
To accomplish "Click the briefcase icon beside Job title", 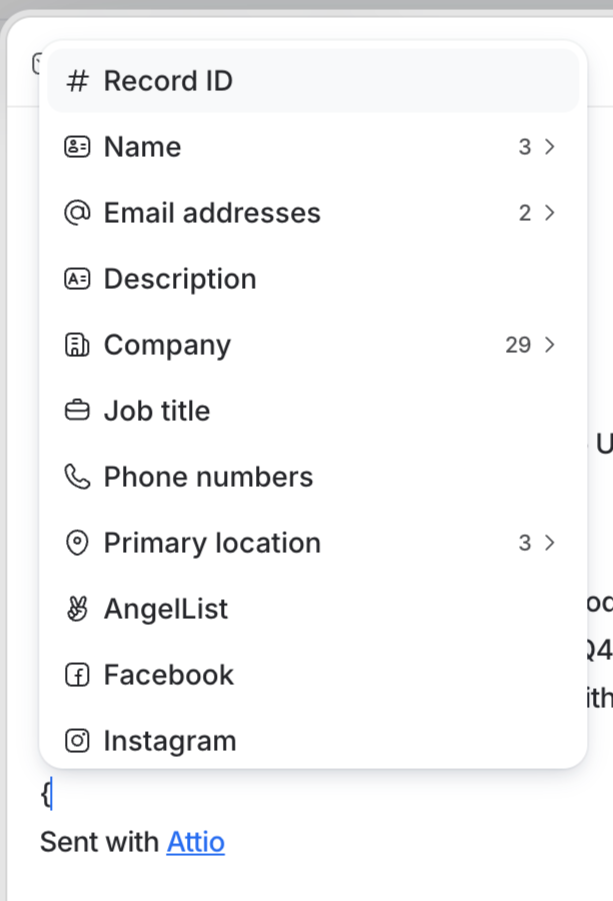I will pos(77,410).
